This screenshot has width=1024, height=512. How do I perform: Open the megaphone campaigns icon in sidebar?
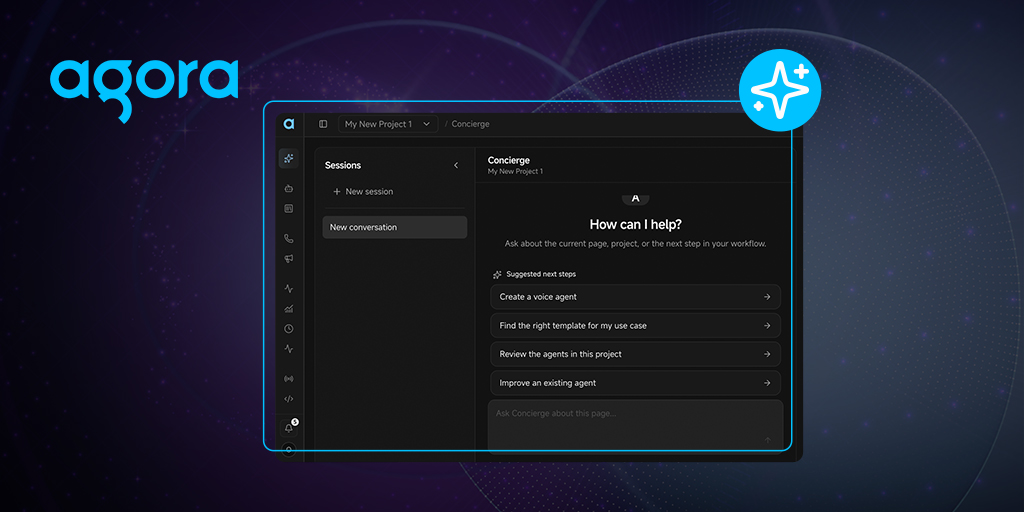[x=289, y=259]
